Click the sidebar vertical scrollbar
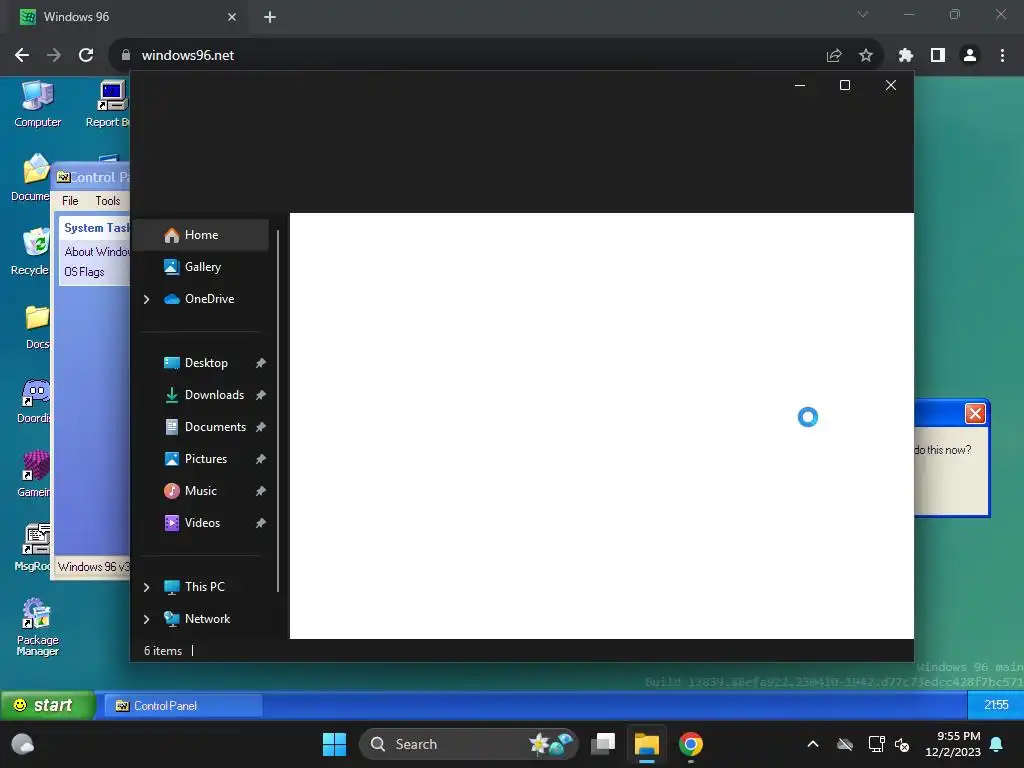 click(278, 410)
